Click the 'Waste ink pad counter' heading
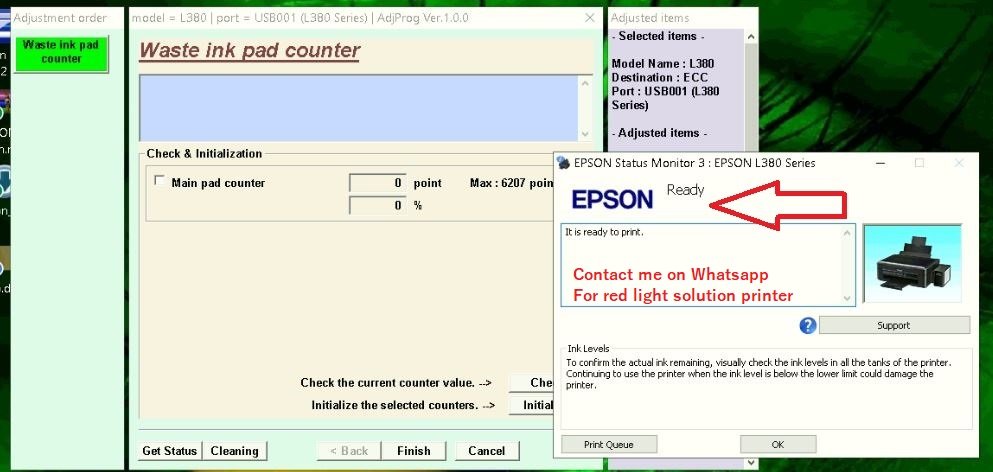This screenshot has width=993, height=472. tap(250, 50)
